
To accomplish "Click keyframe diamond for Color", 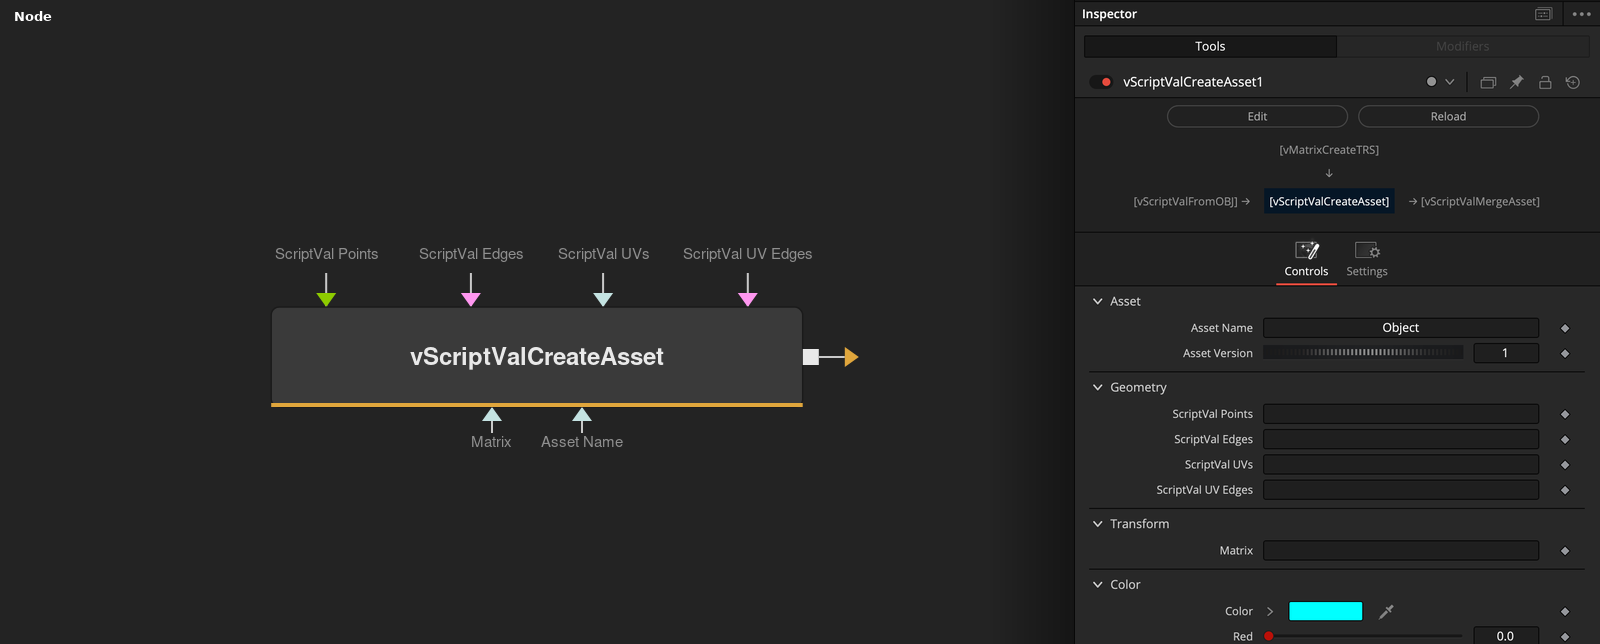I will click(1565, 611).
